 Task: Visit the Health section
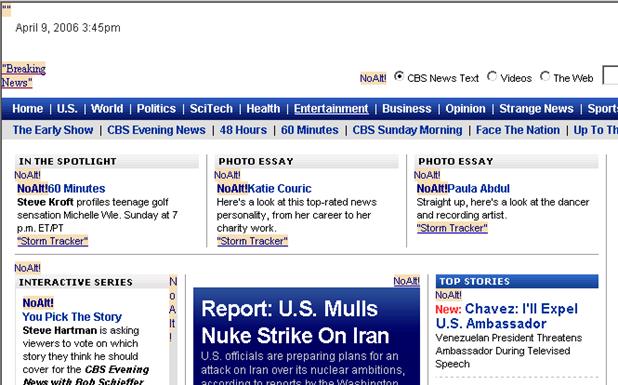(x=263, y=109)
